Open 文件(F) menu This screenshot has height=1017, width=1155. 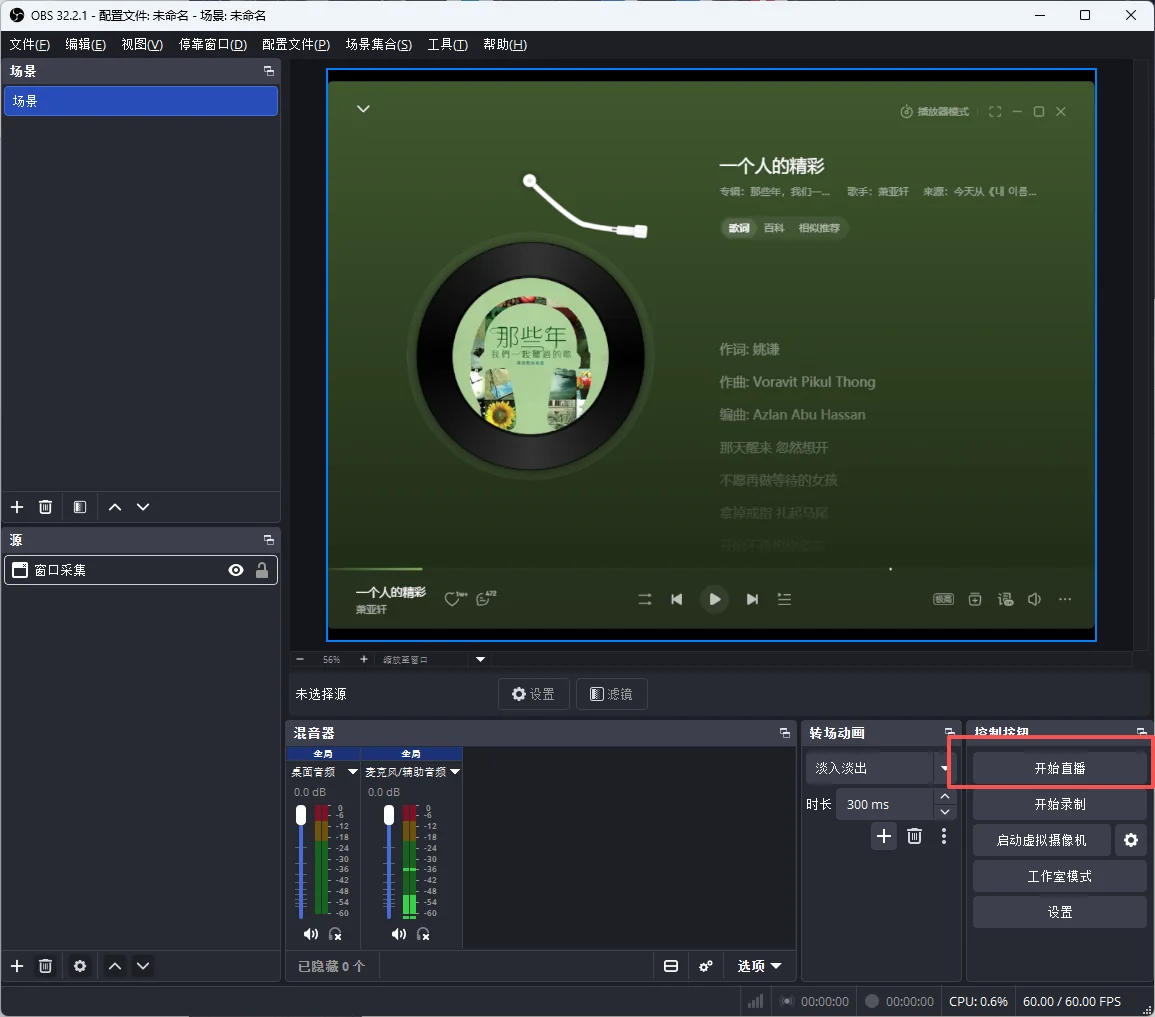point(29,44)
